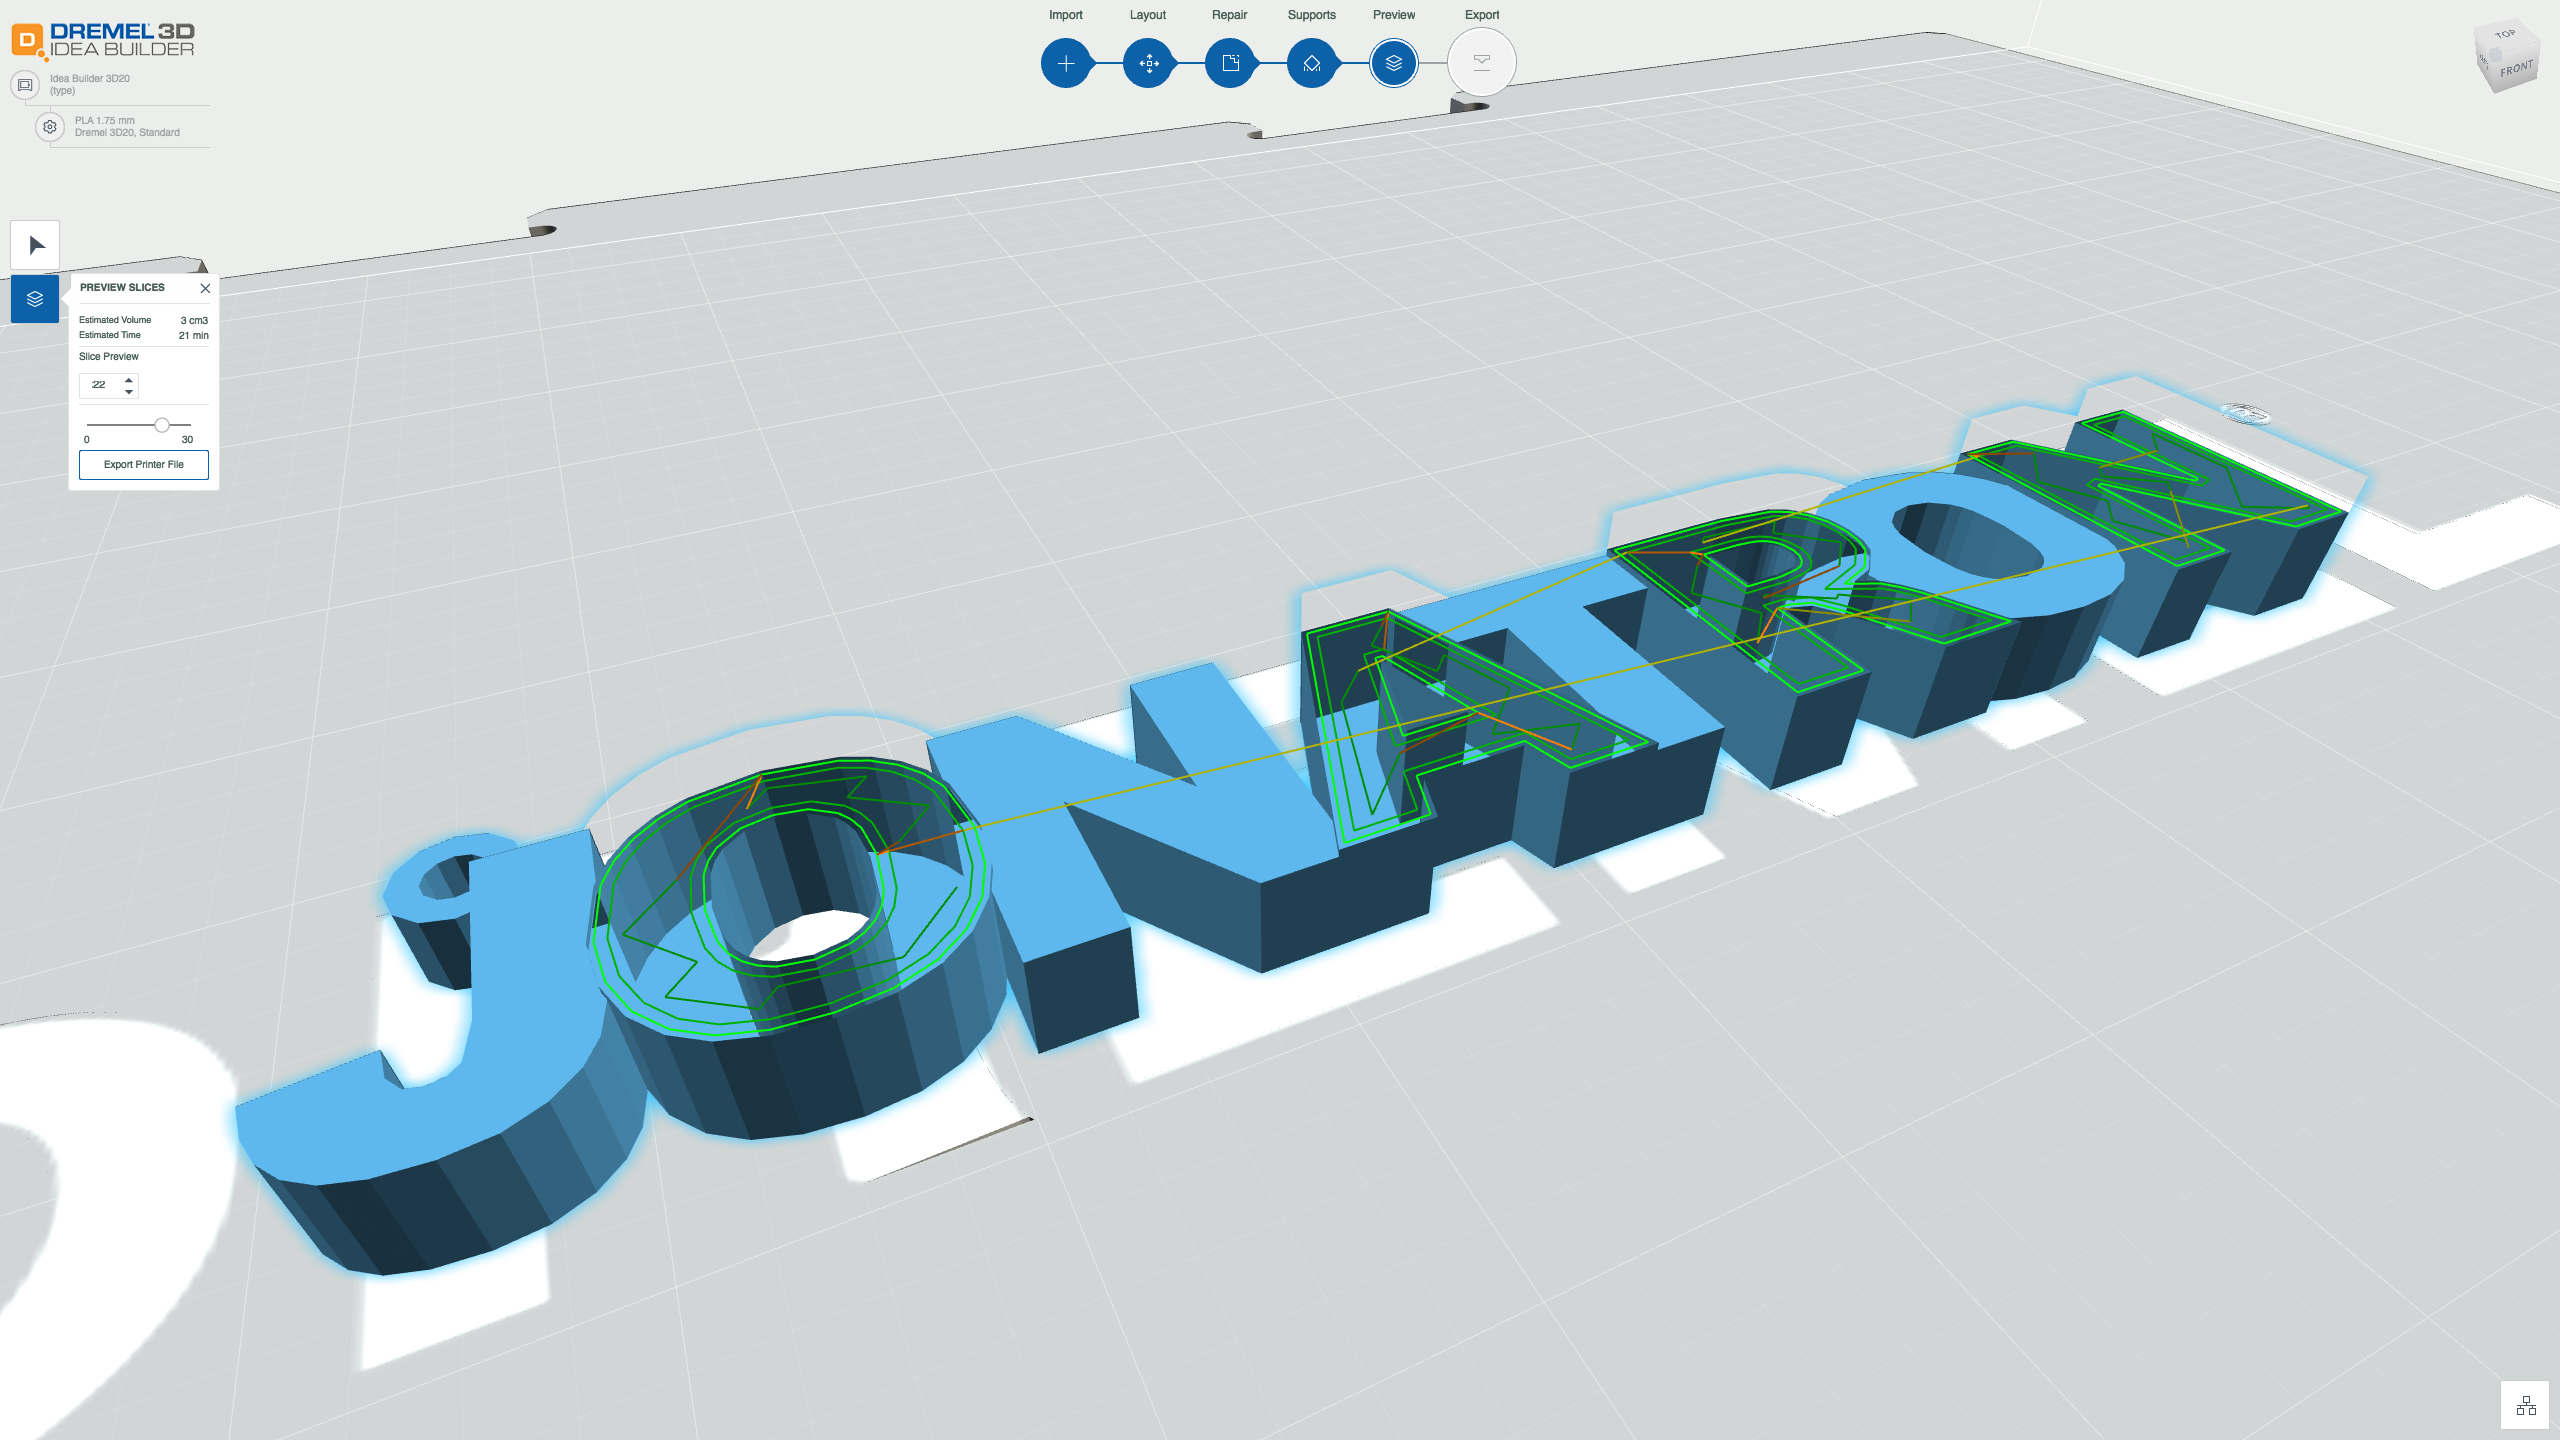Click Export Printer File button
The width and height of the screenshot is (2560, 1440).
pos(144,465)
